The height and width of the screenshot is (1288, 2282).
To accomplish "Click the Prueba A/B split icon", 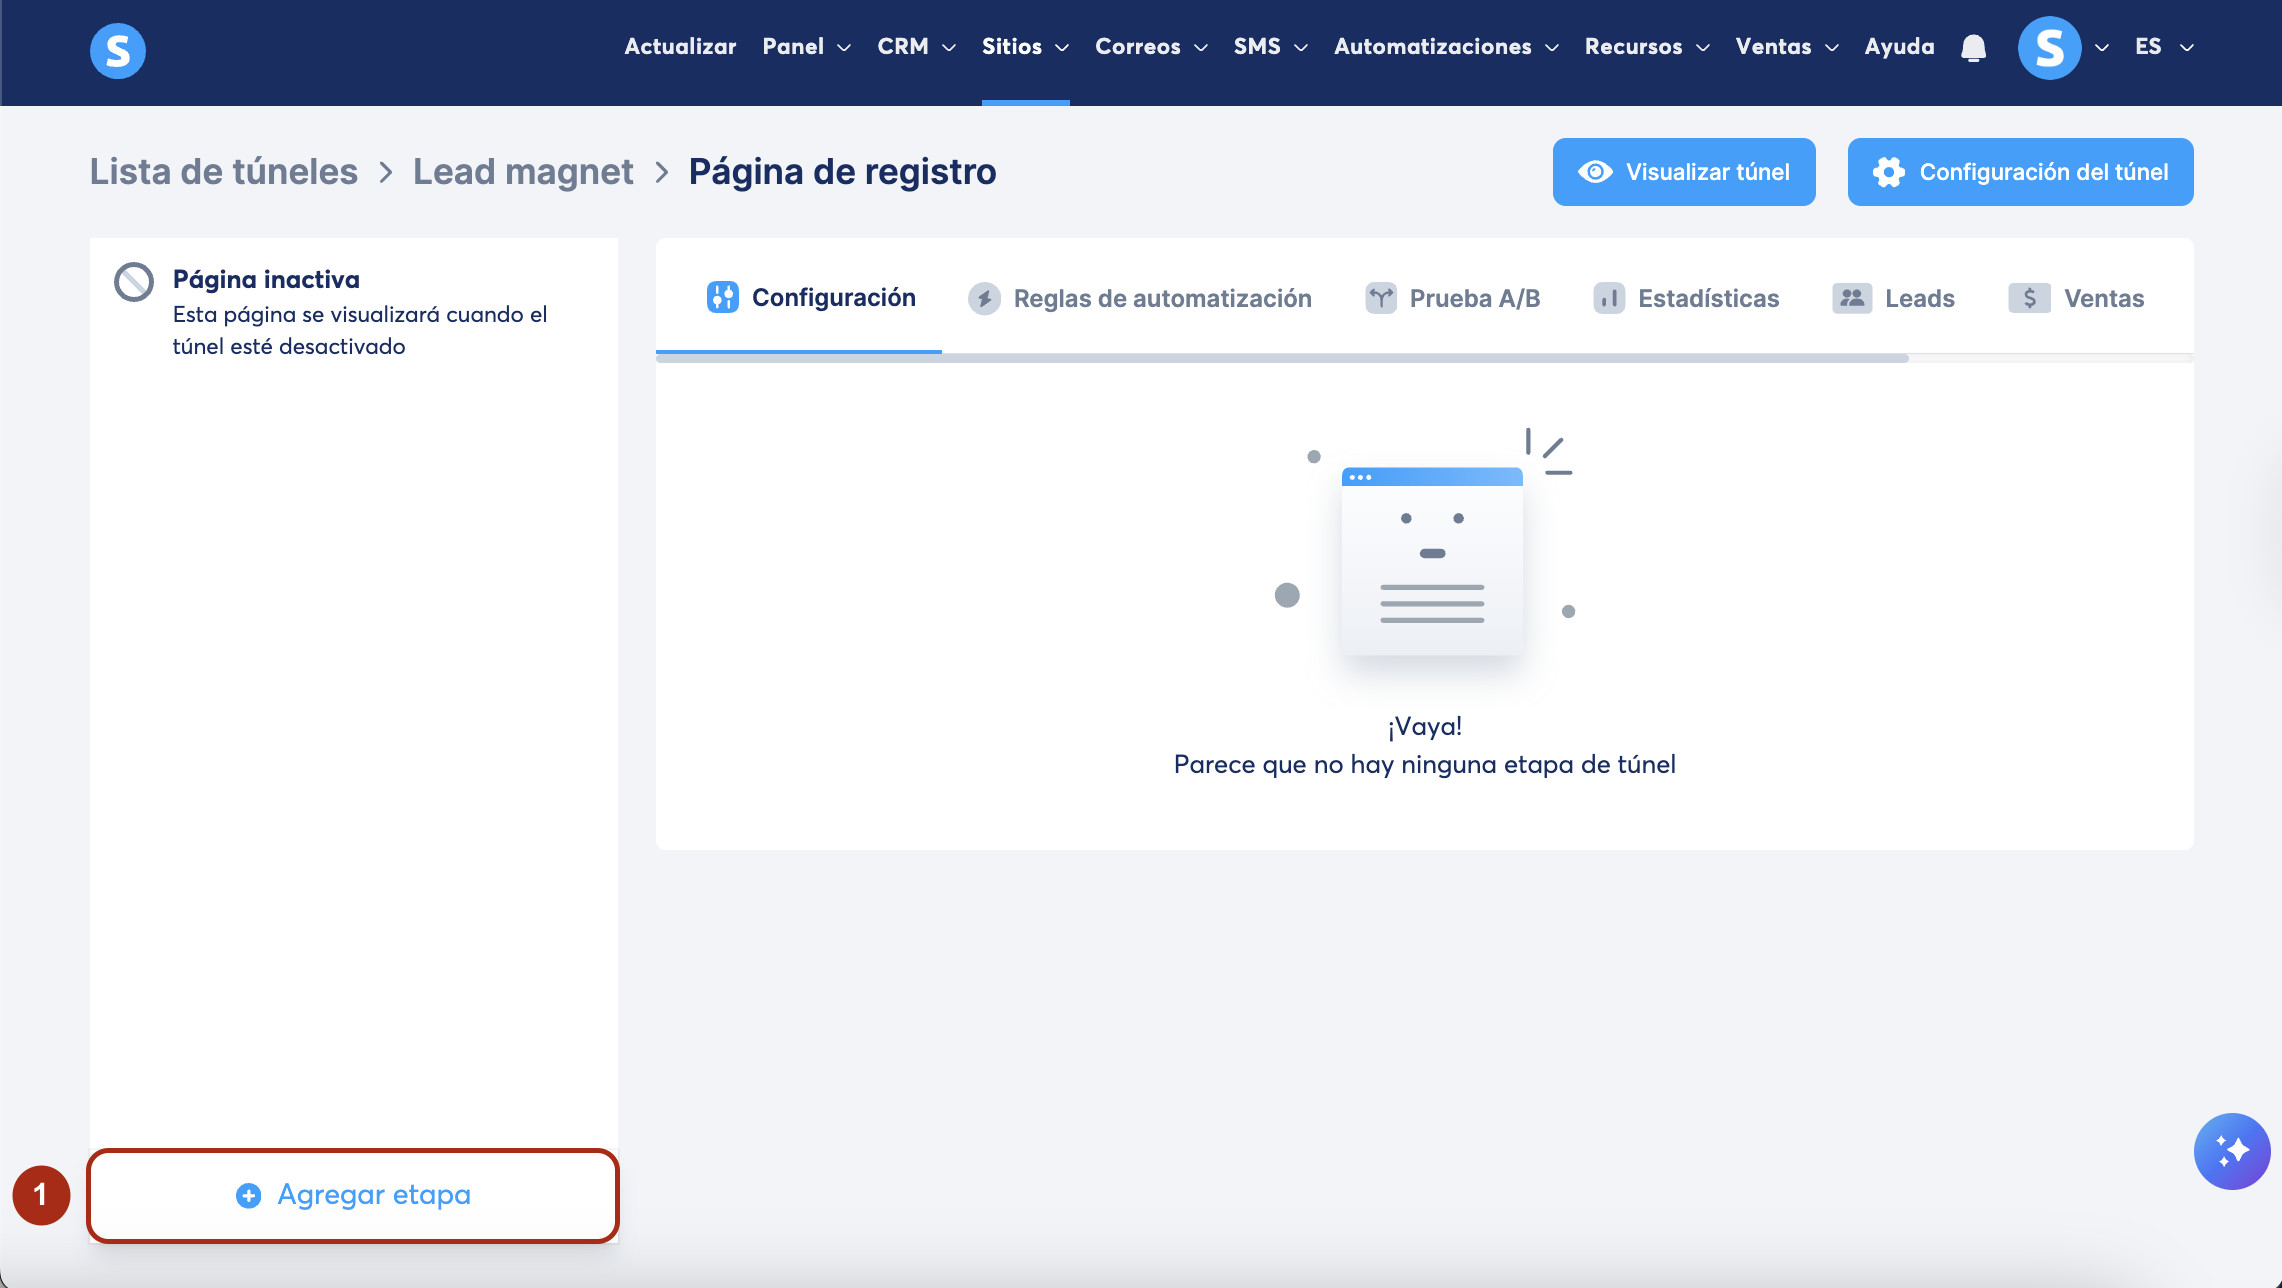I will coord(1380,298).
